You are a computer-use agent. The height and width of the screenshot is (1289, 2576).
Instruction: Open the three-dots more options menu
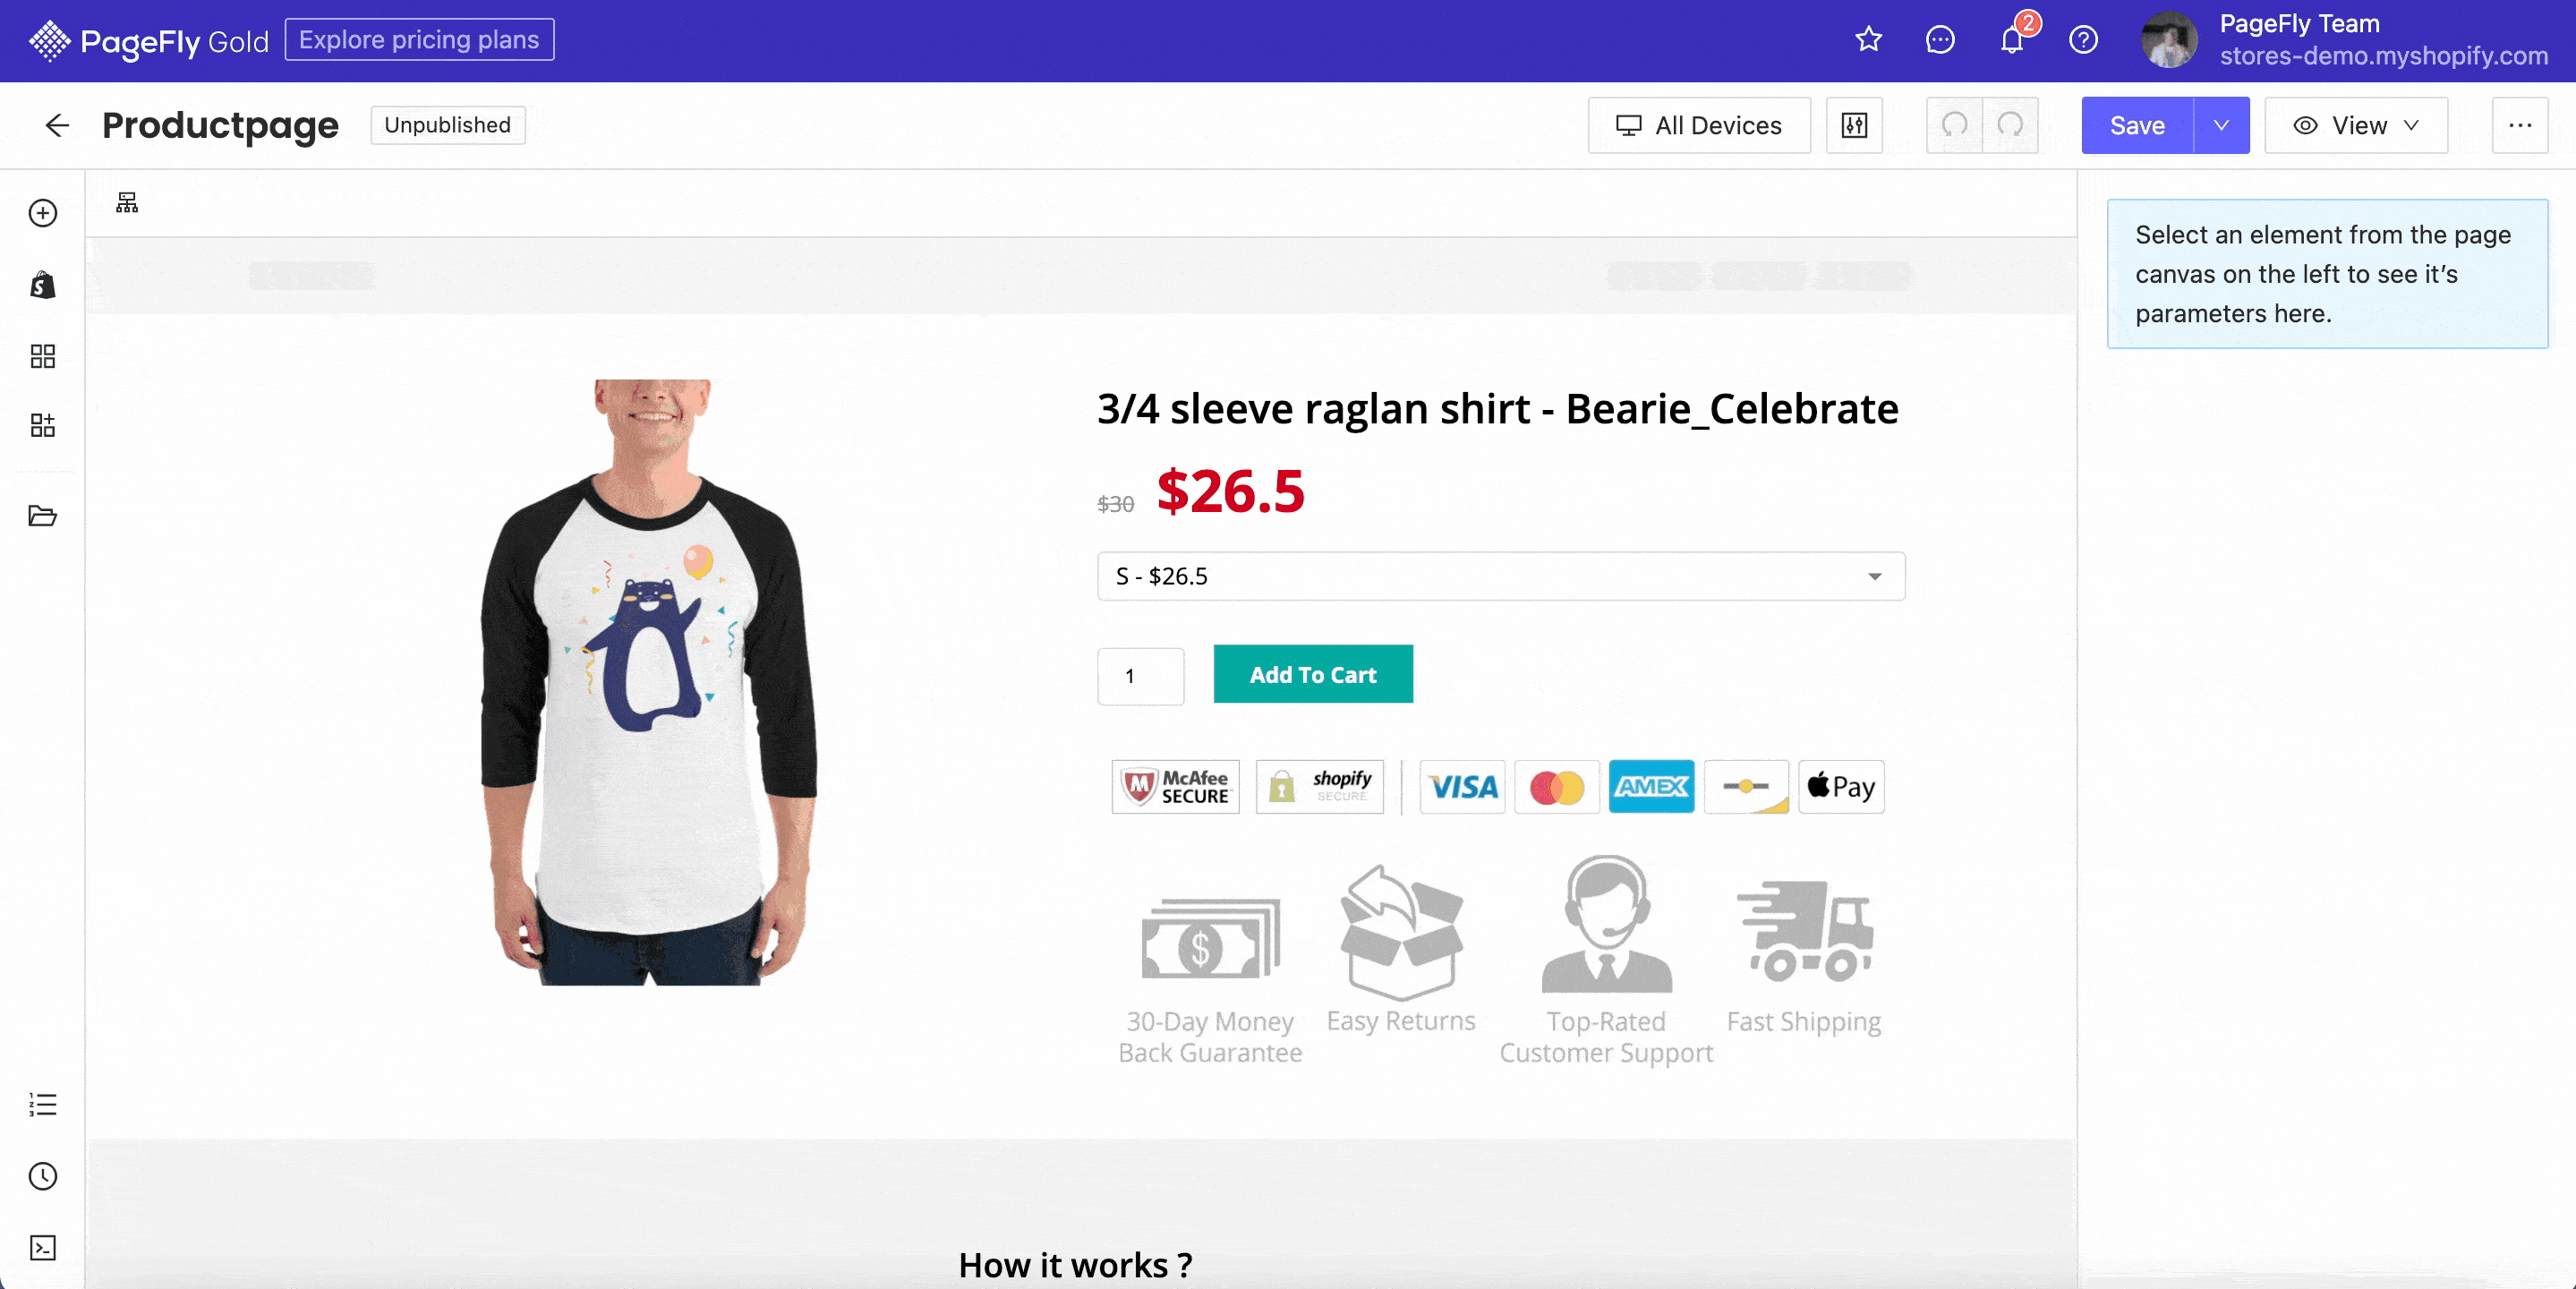[2519, 125]
